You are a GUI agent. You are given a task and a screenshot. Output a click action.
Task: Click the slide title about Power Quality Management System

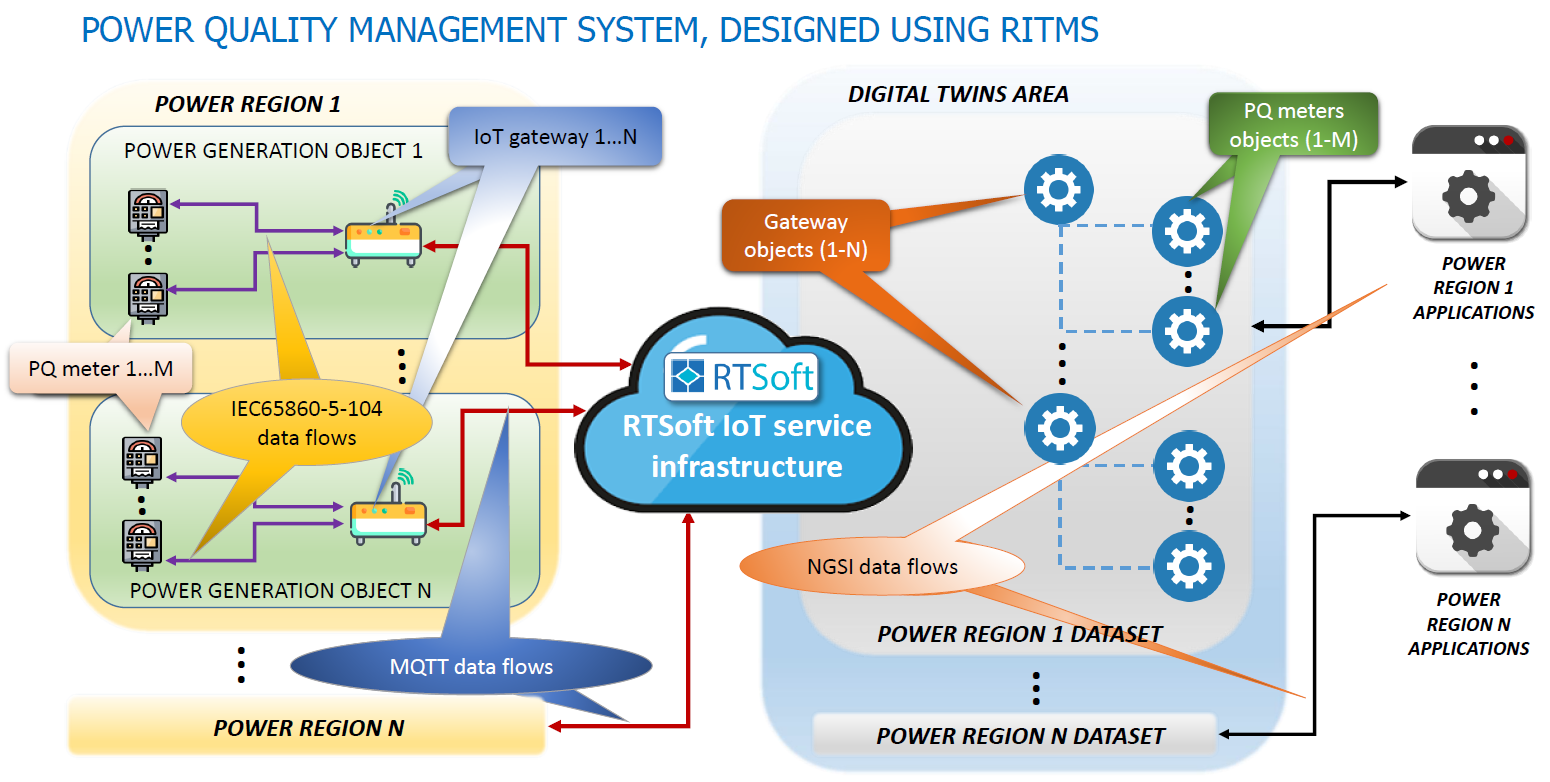tap(590, 29)
